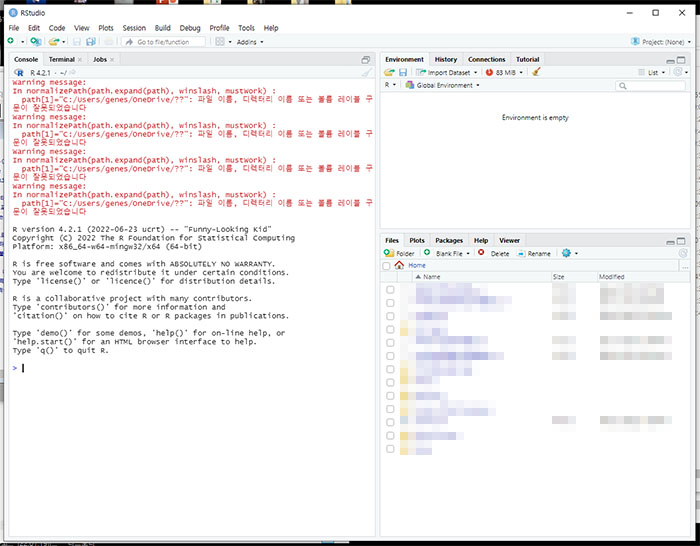Expand the open recent files dropdown arrow
The width and height of the screenshot is (700, 546).
(x=64, y=42)
